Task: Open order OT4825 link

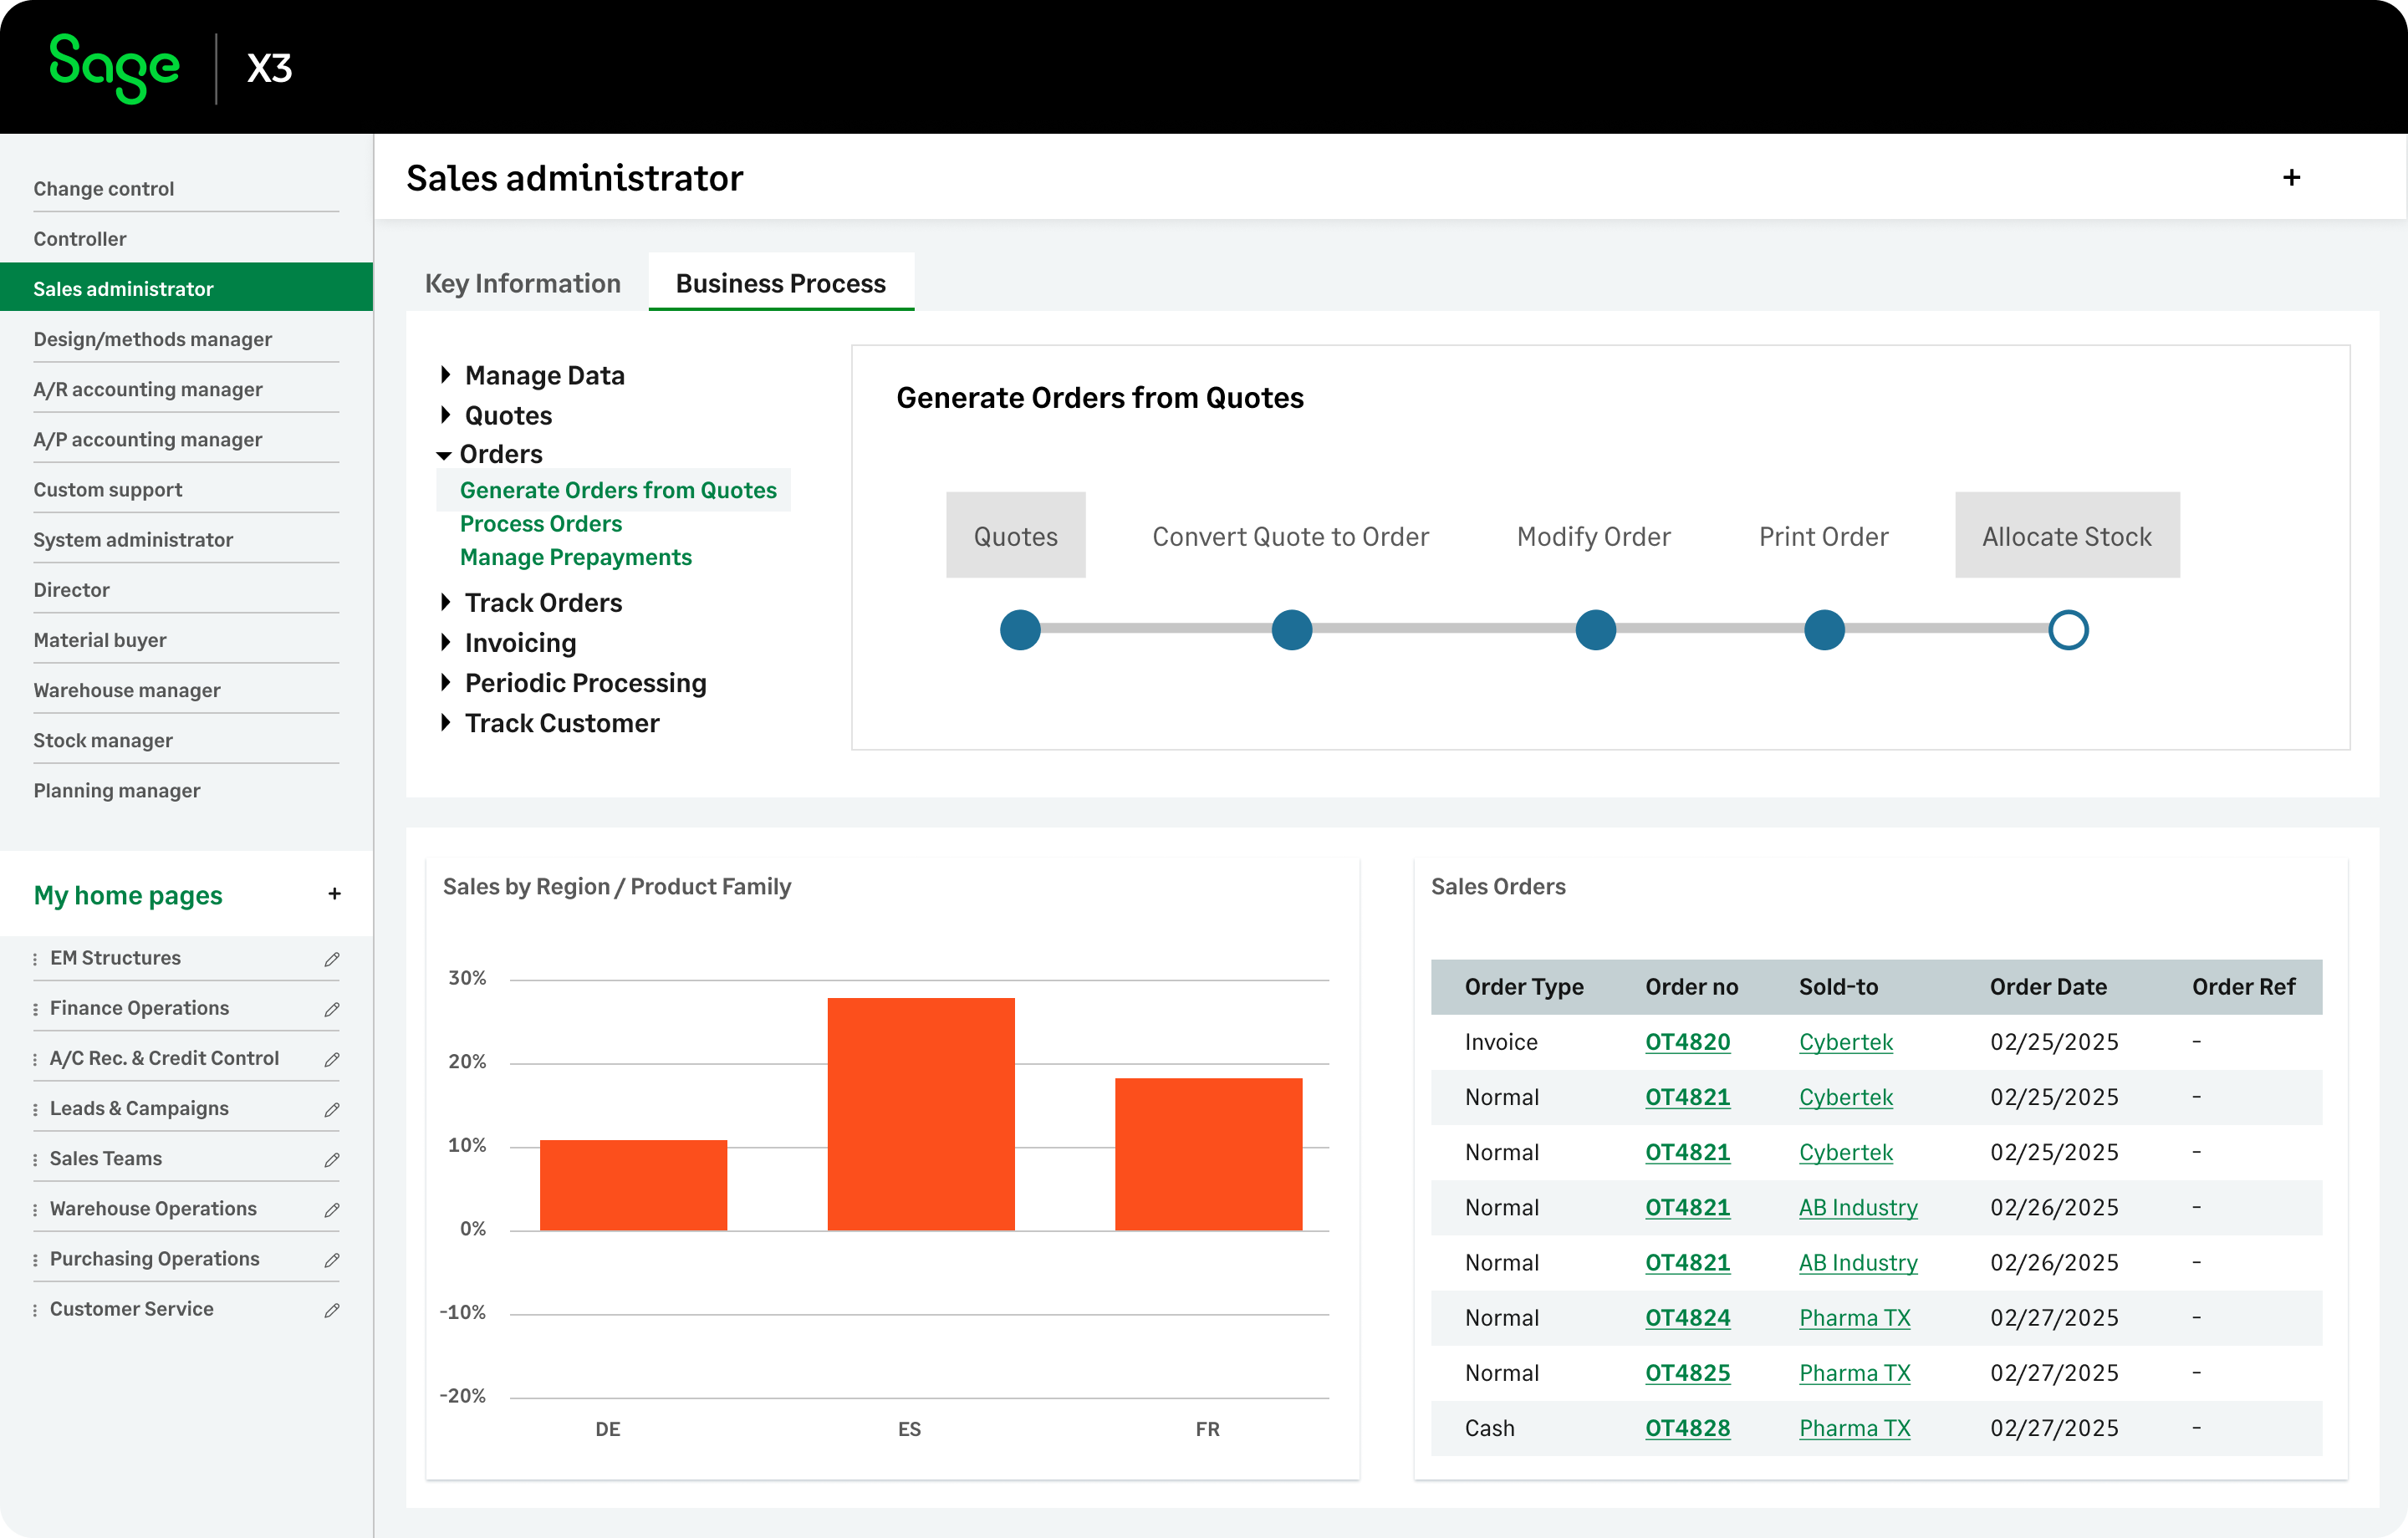Action: pos(1688,1373)
